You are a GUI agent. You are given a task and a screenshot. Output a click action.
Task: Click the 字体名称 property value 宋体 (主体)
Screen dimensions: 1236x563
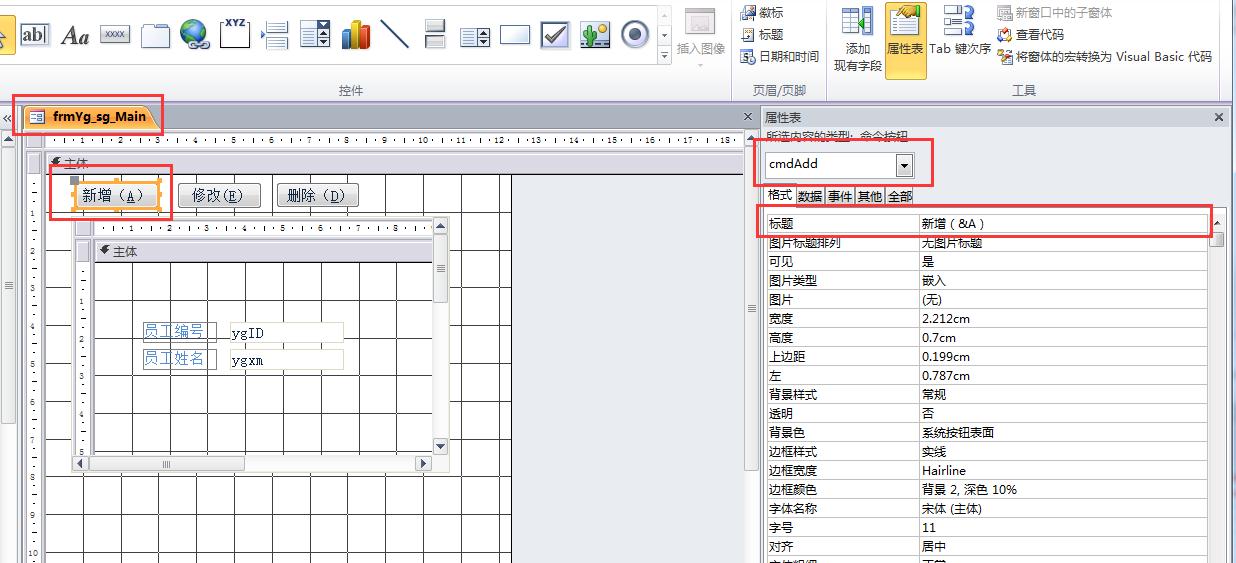pyautogui.click(x=1063, y=509)
